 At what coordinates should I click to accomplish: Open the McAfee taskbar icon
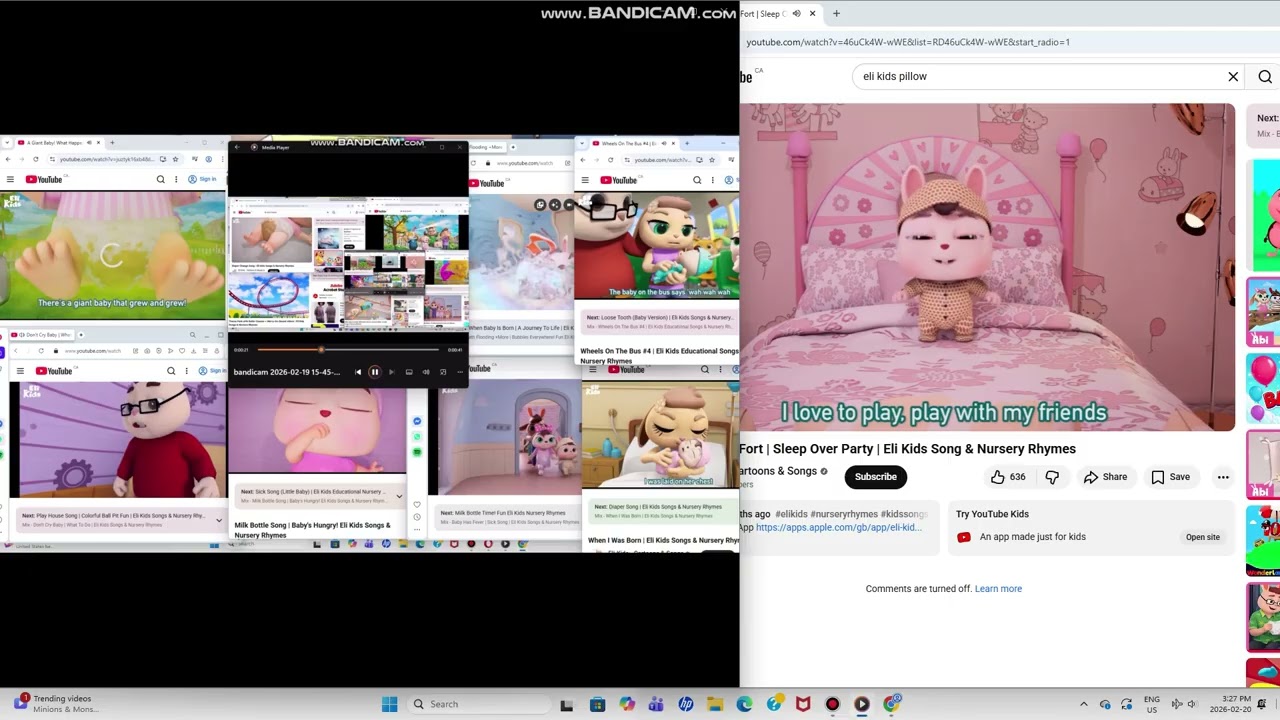tap(803, 704)
